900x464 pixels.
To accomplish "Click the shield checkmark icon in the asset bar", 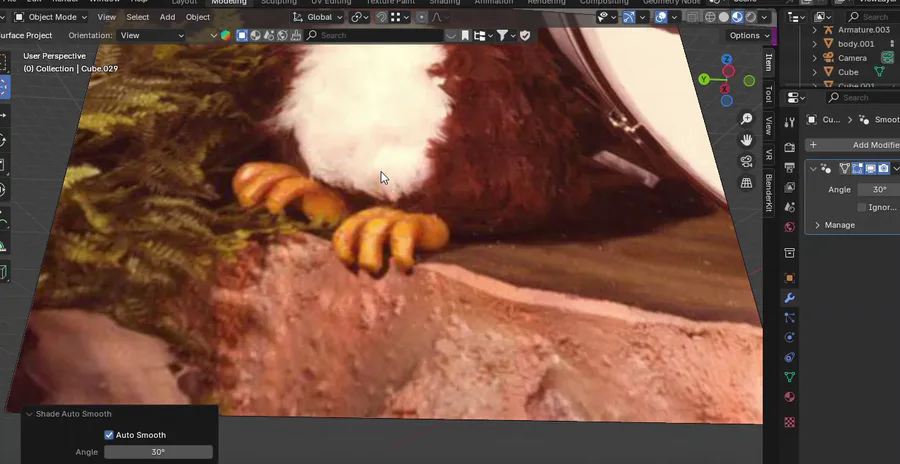I will [x=525, y=36].
